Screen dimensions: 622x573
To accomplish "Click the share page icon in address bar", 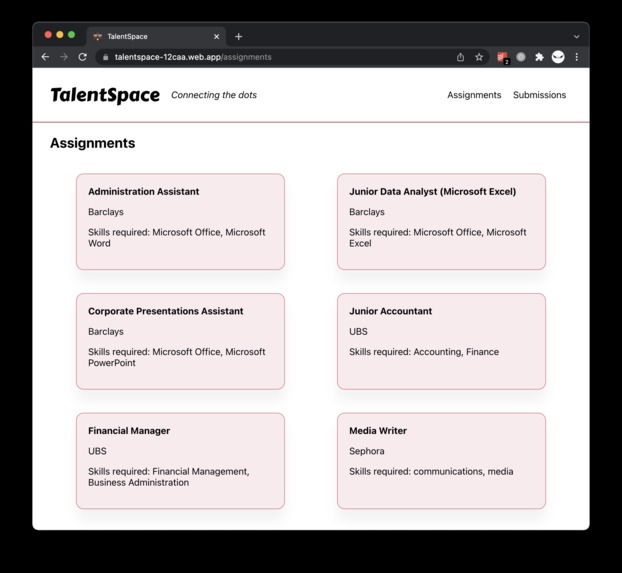I will pos(460,57).
